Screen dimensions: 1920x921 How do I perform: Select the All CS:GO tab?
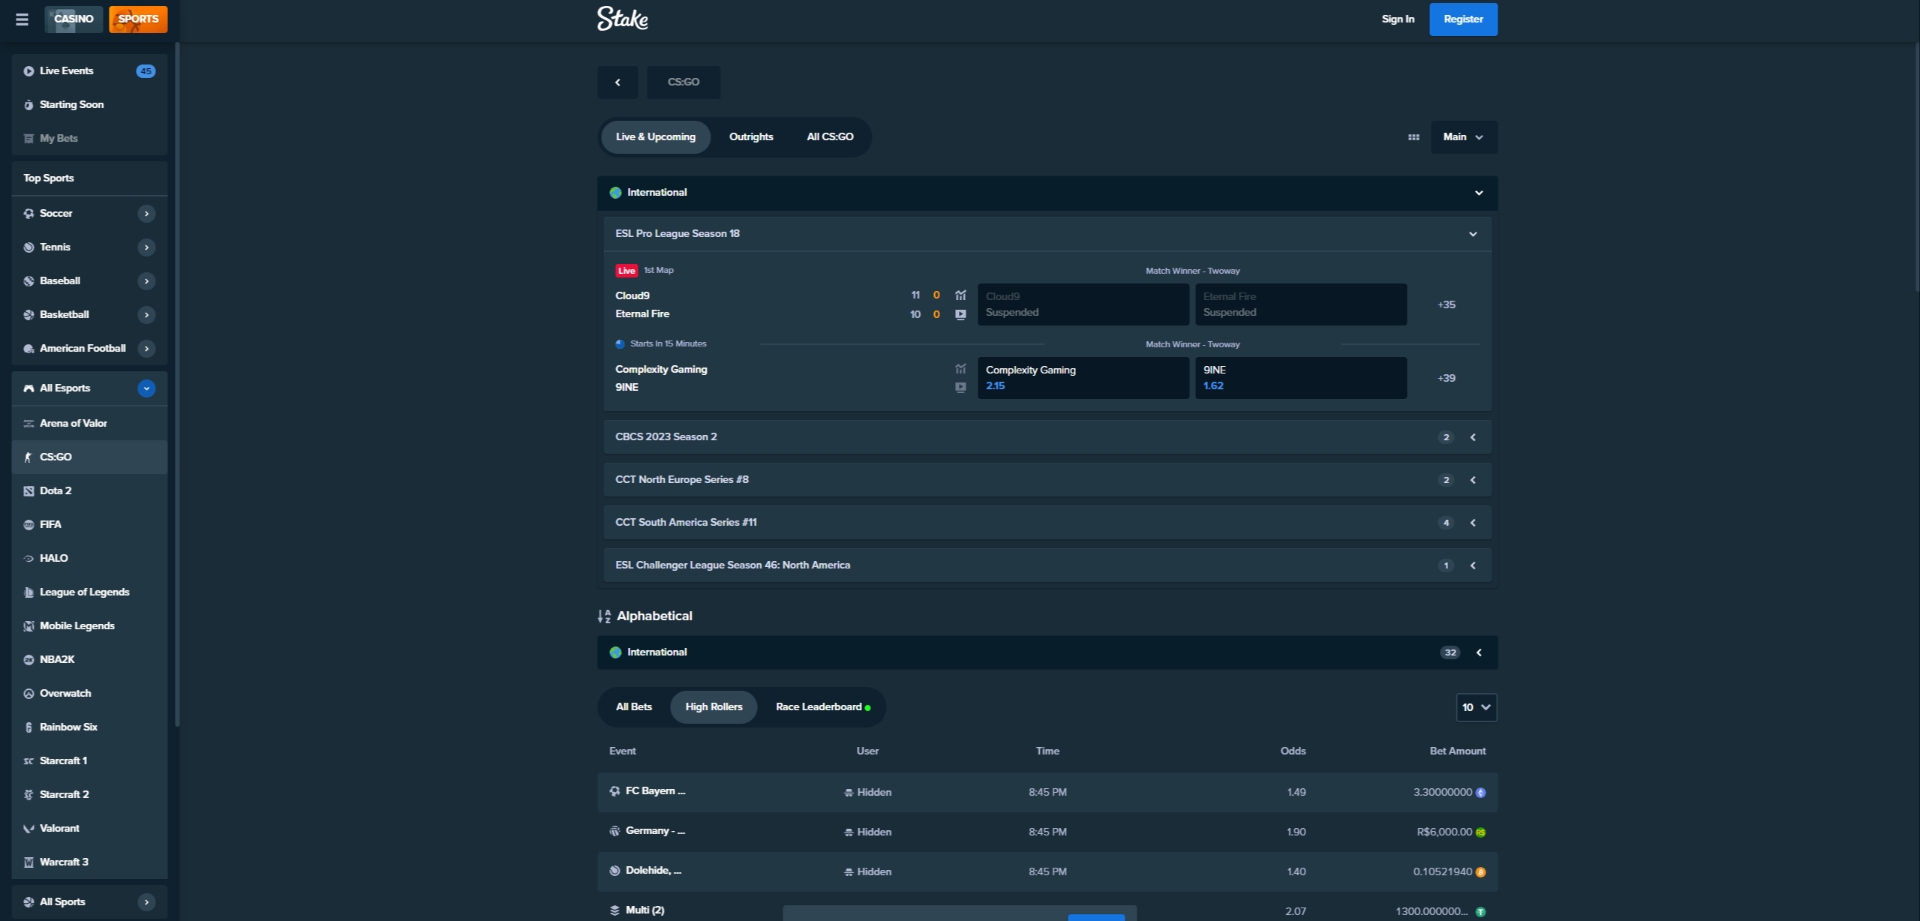coord(830,137)
